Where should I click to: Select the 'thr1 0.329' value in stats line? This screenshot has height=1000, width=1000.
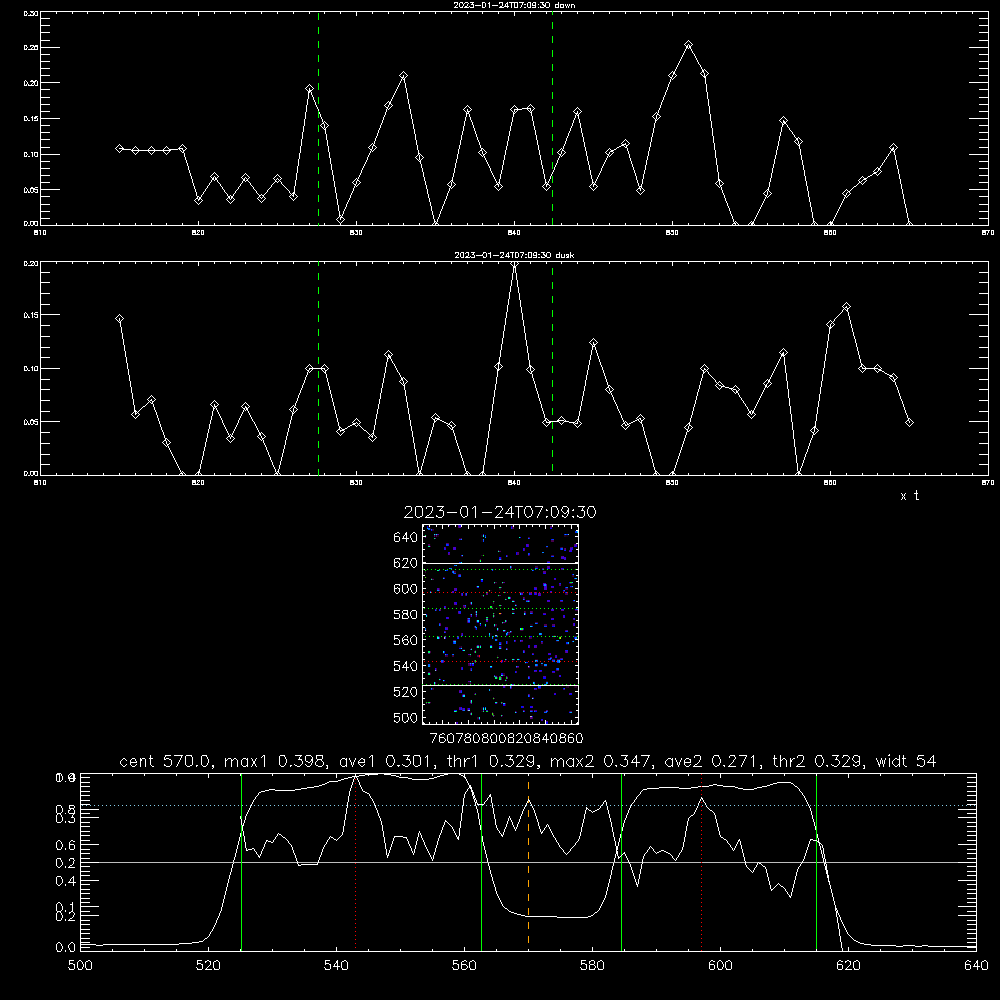click(494, 761)
